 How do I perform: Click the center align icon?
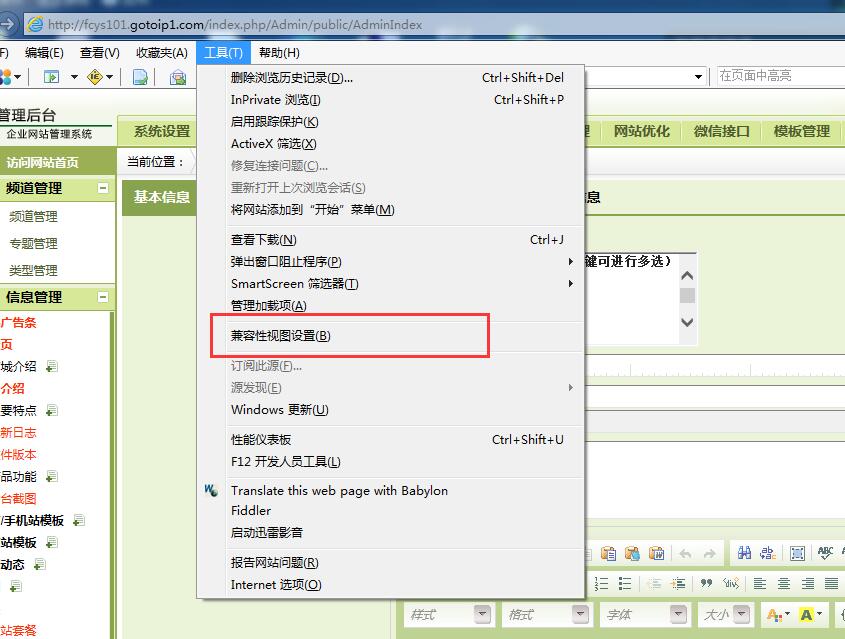coord(784,583)
